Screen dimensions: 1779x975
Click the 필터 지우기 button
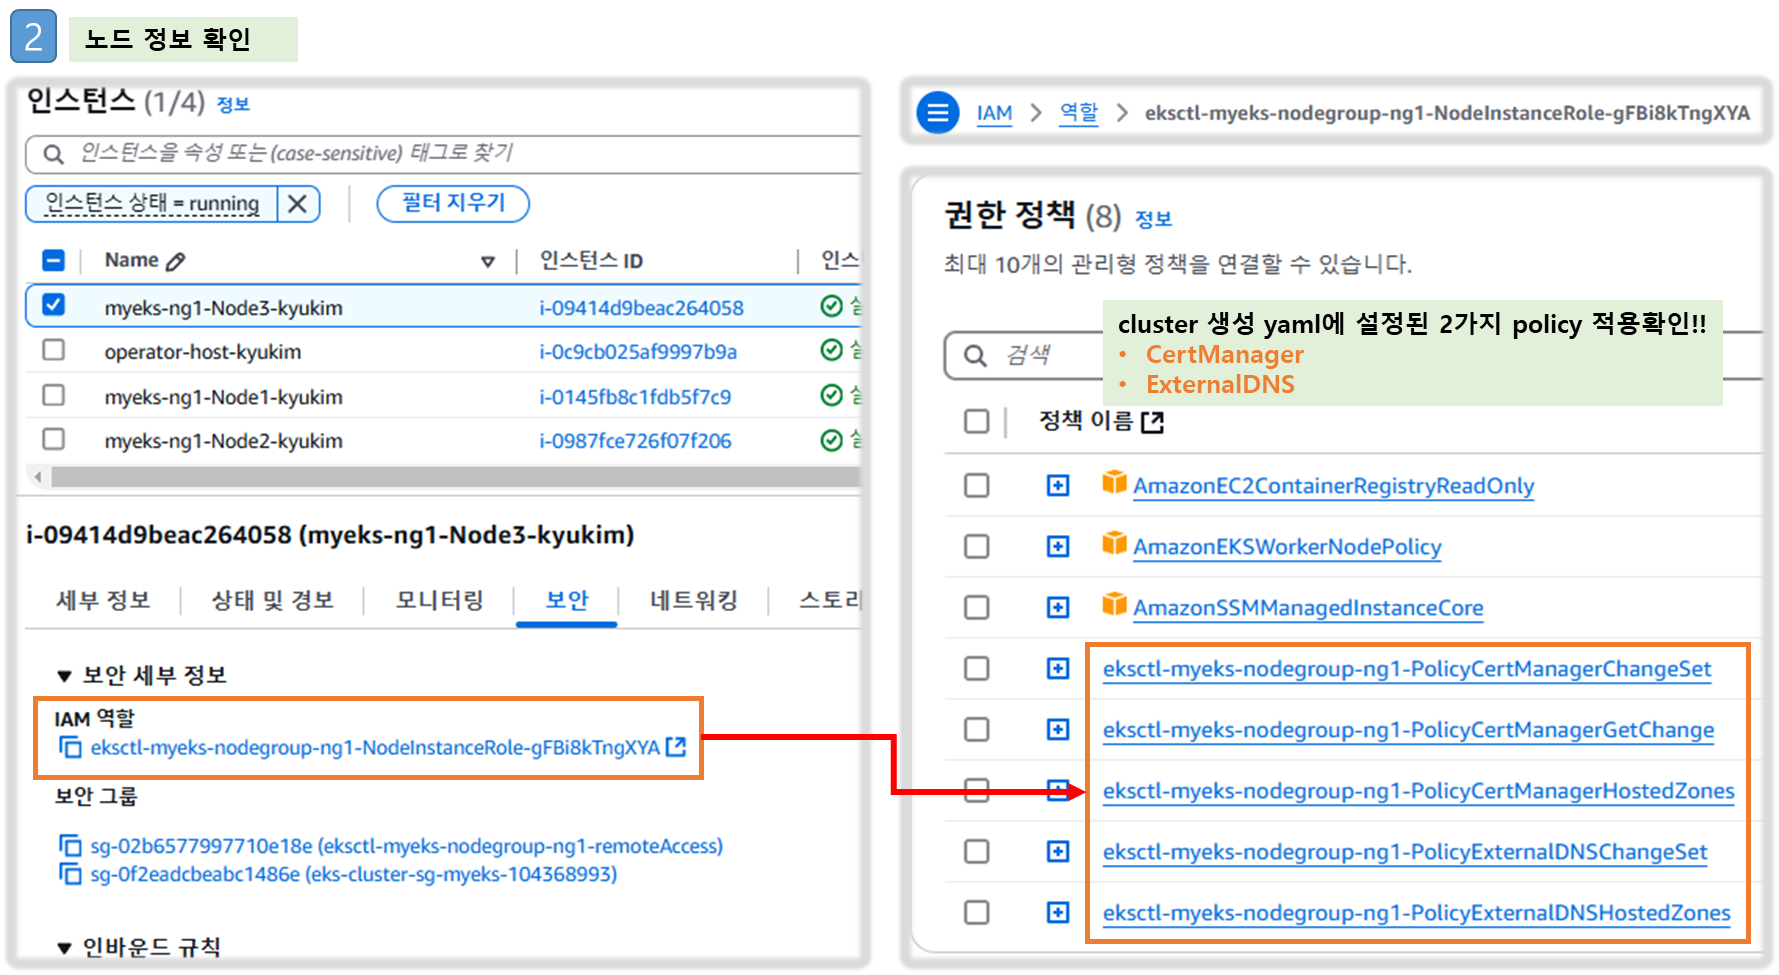[453, 203]
